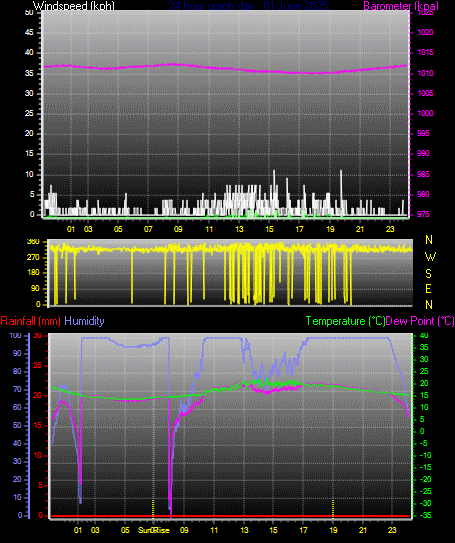Screen dimensions: 455x543
Task: Click the "35" value on the windspeed axis
Action: tap(29, 73)
